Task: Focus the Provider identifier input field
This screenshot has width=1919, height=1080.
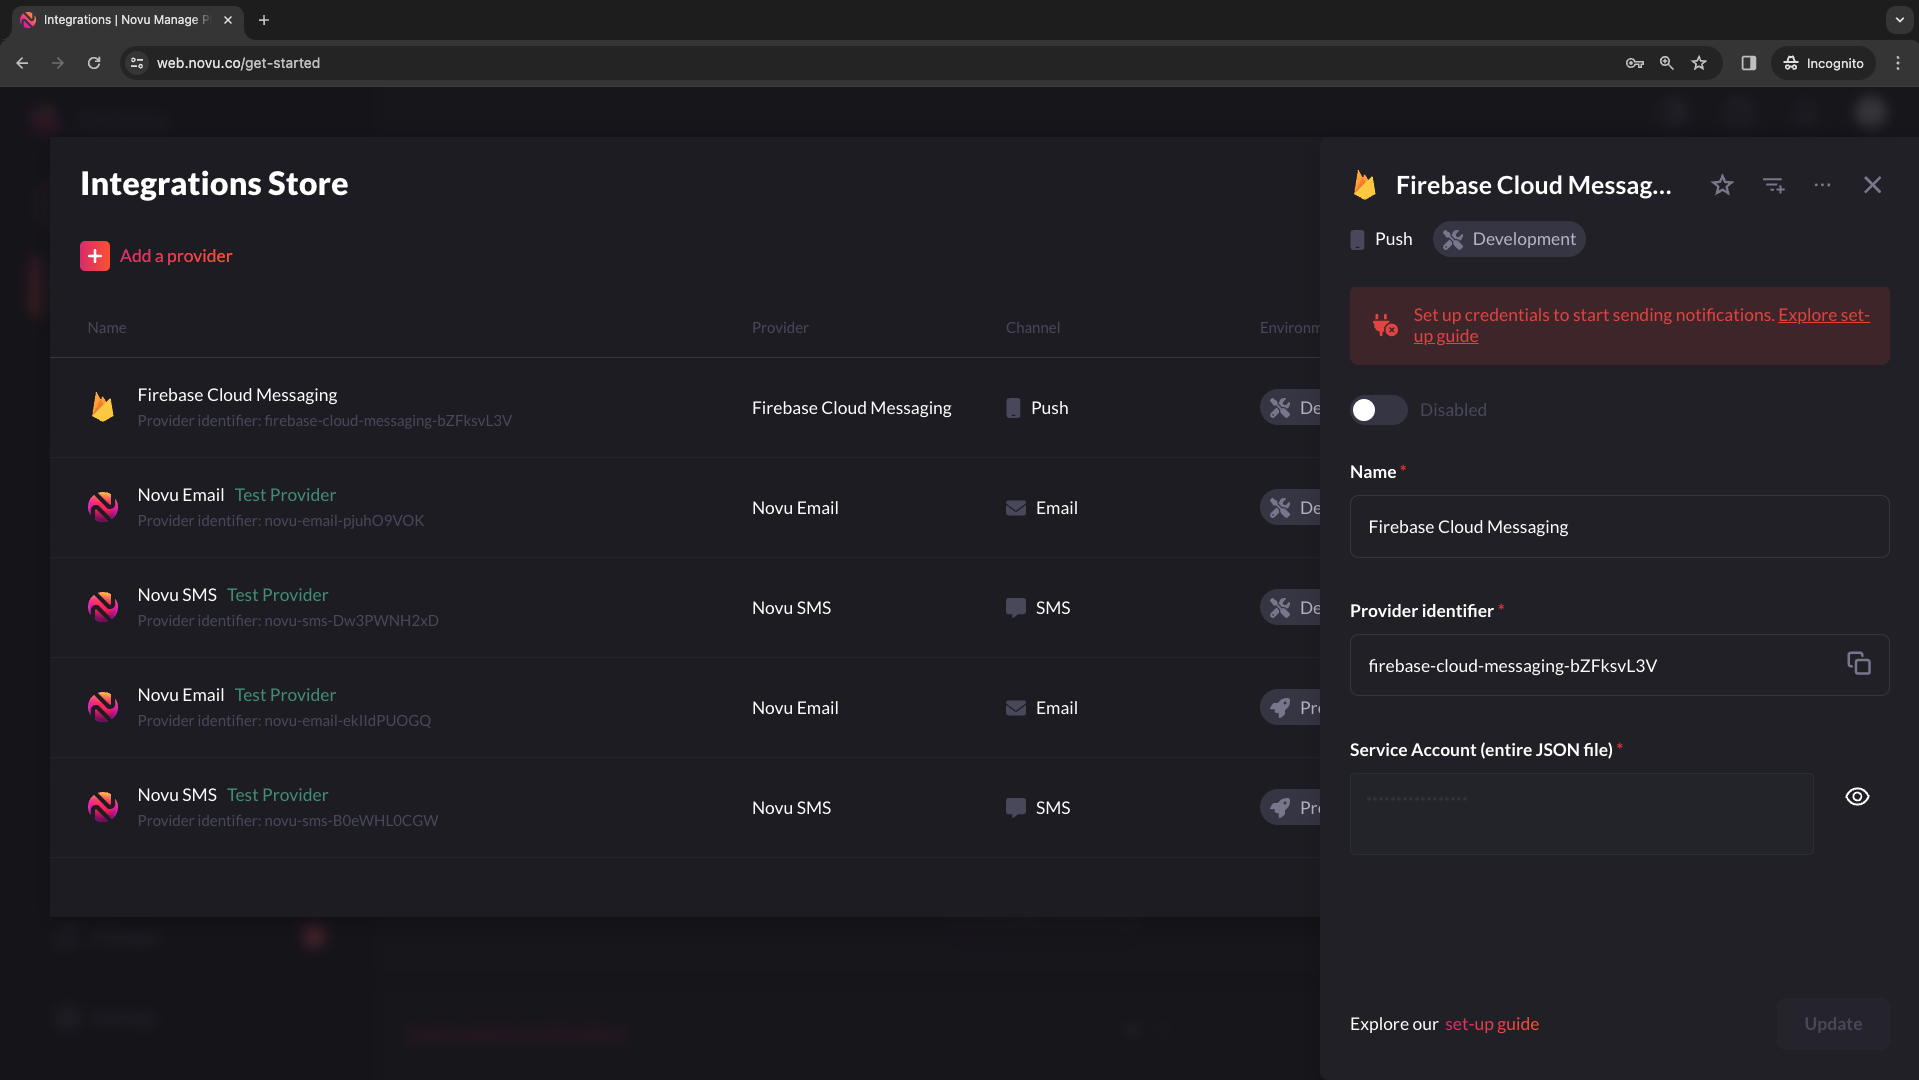Action: [x=1619, y=665]
